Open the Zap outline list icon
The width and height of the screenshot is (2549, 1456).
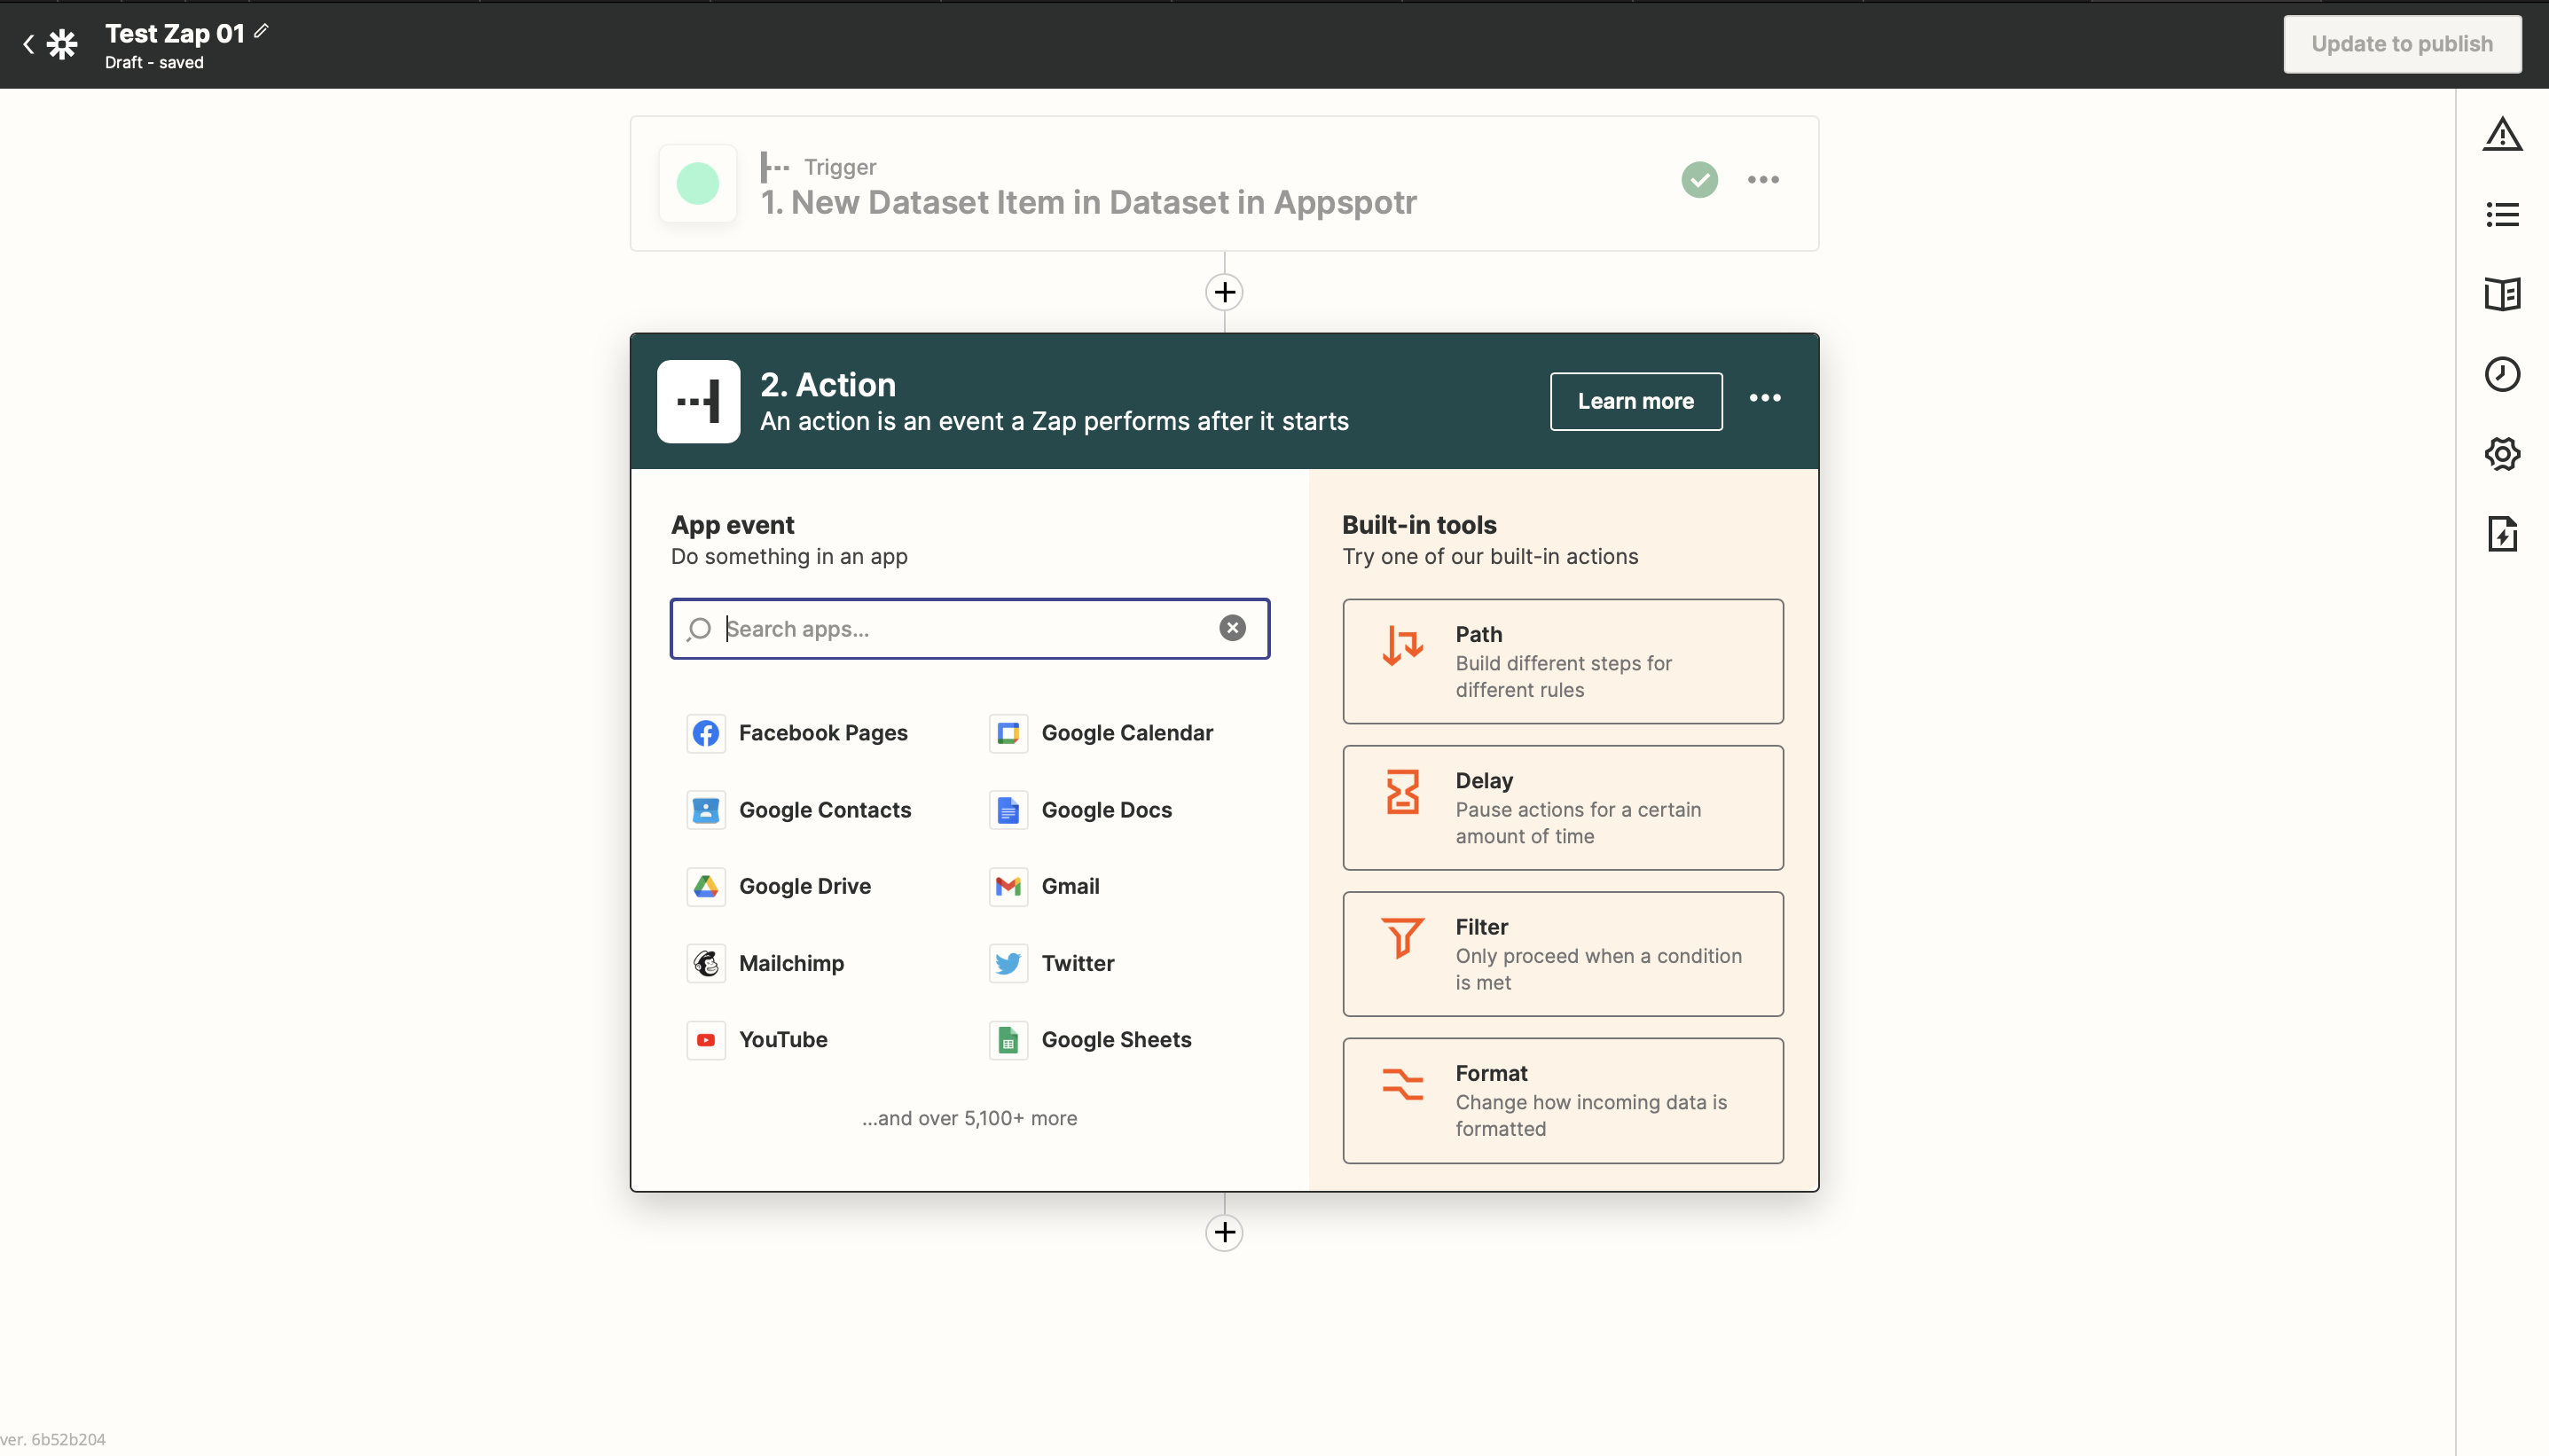pyautogui.click(x=2502, y=214)
